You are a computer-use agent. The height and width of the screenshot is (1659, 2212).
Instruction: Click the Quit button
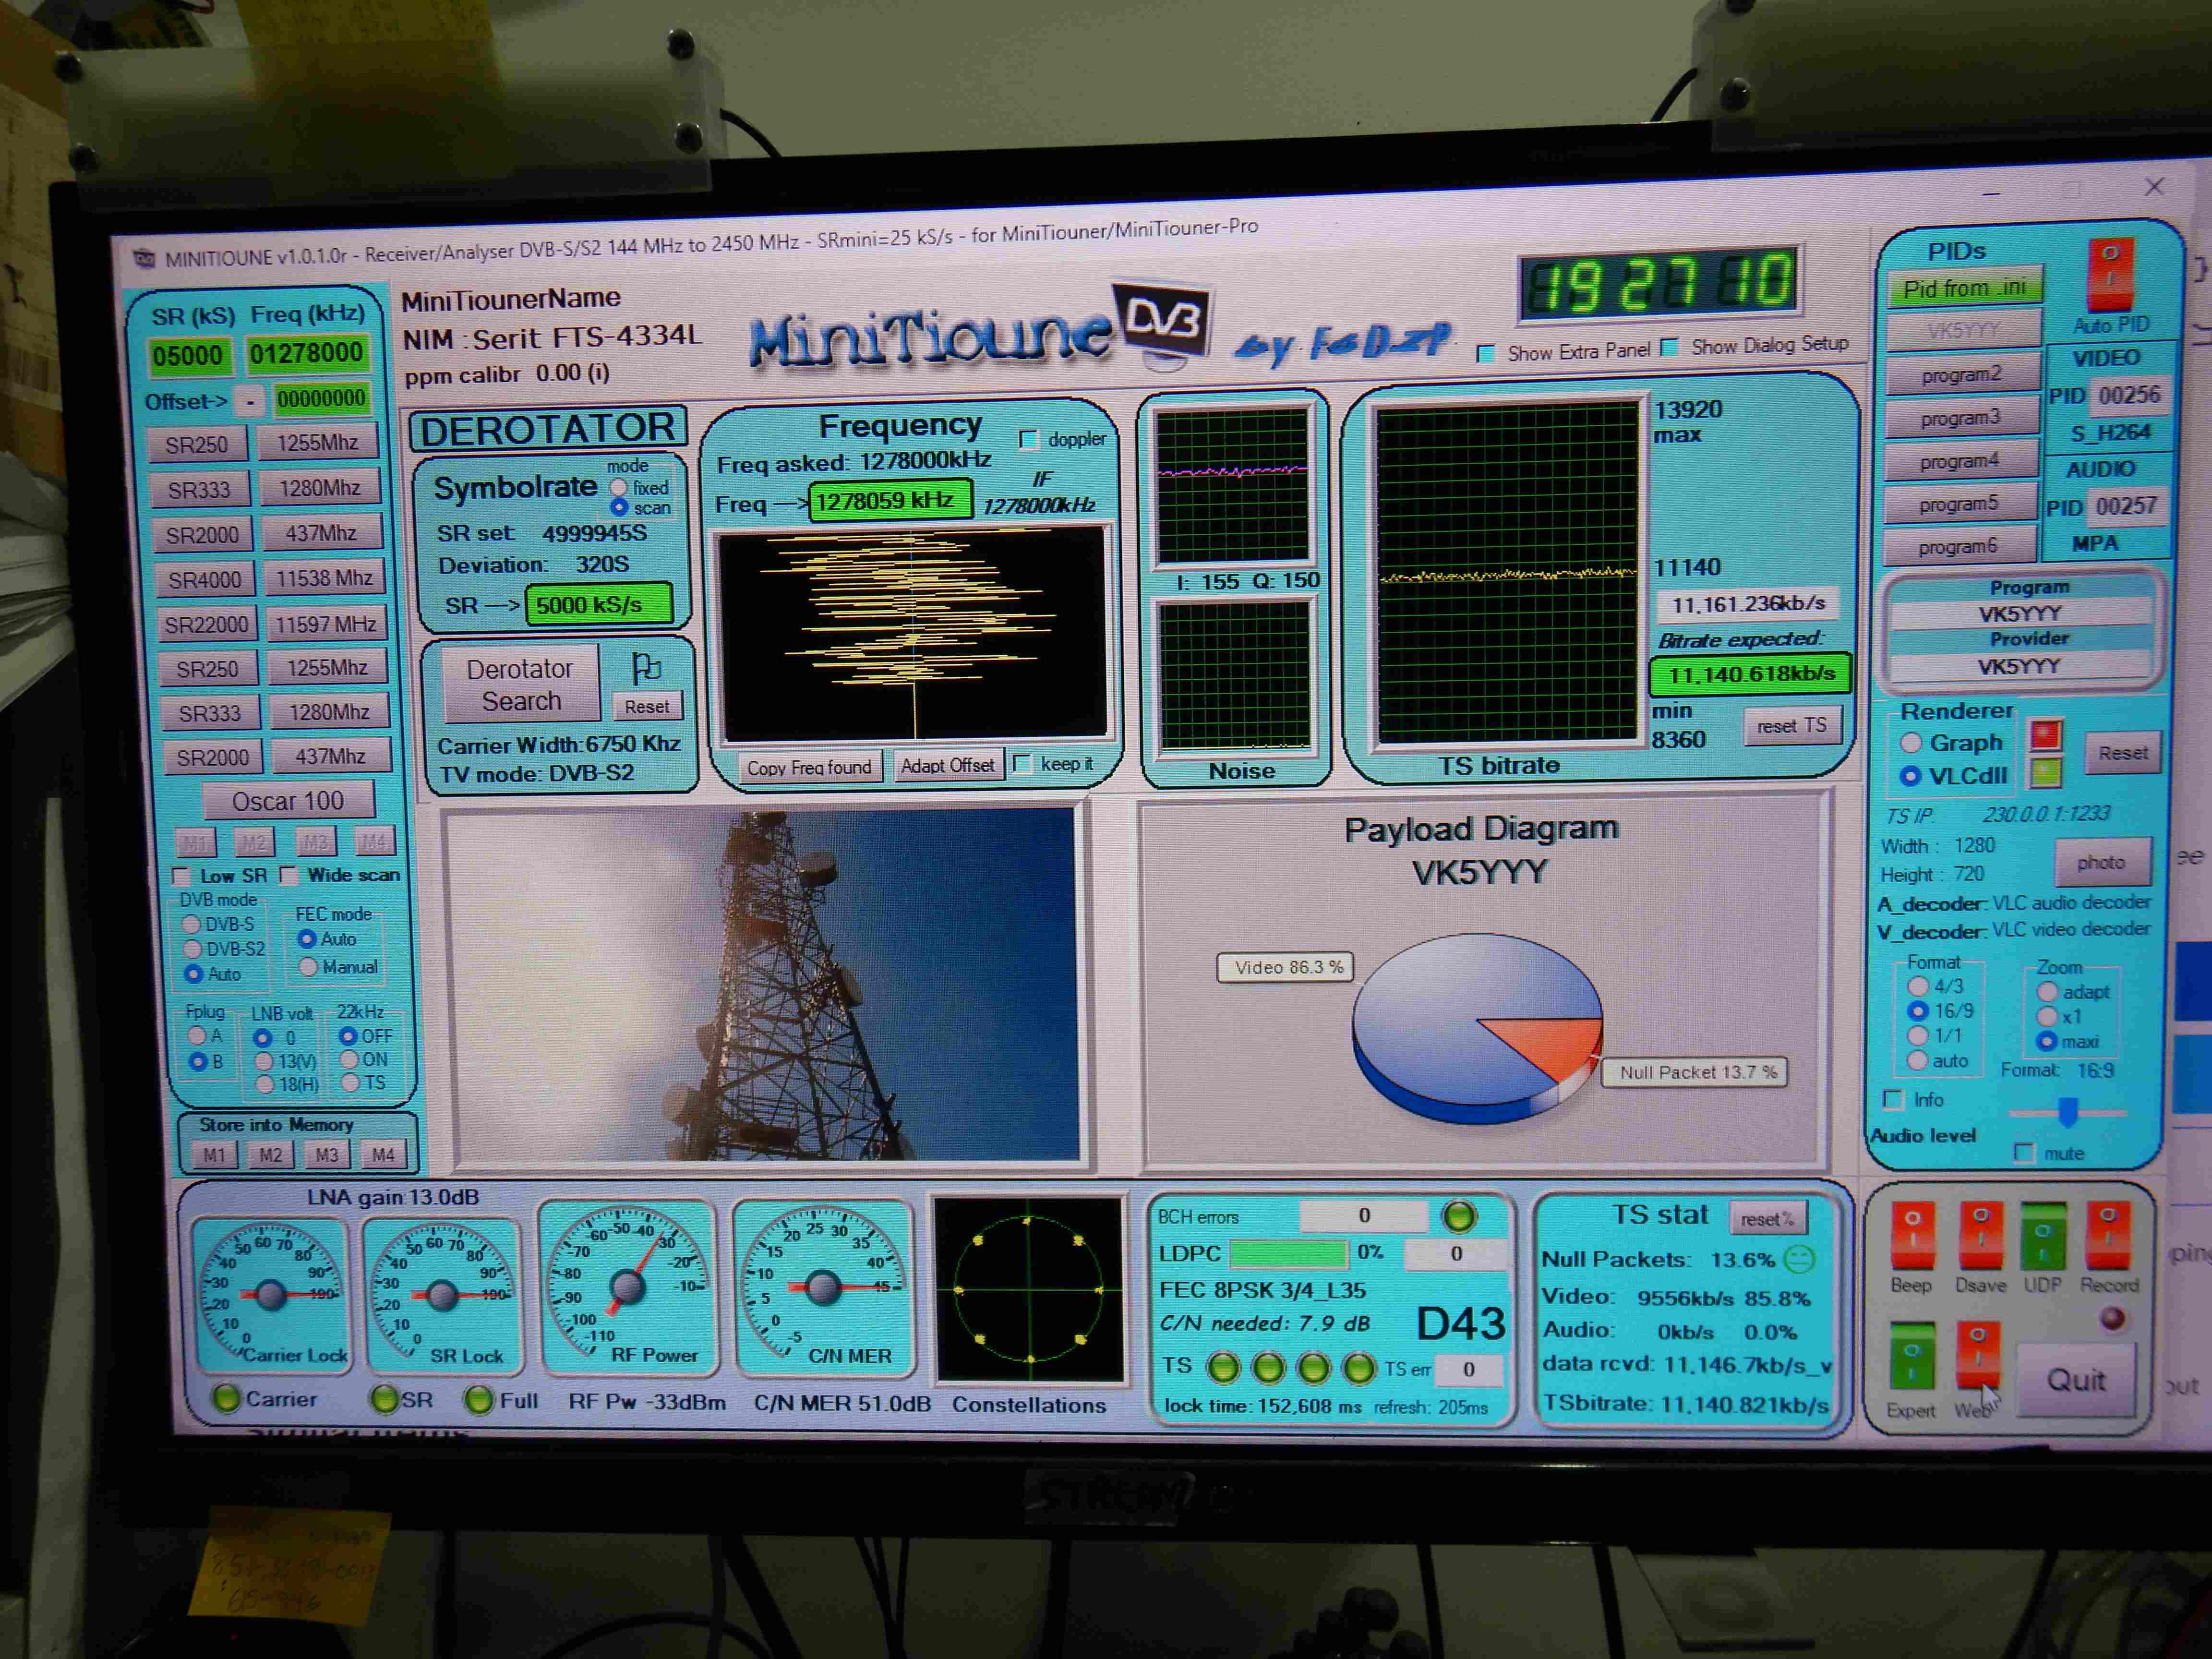tap(2076, 1380)
